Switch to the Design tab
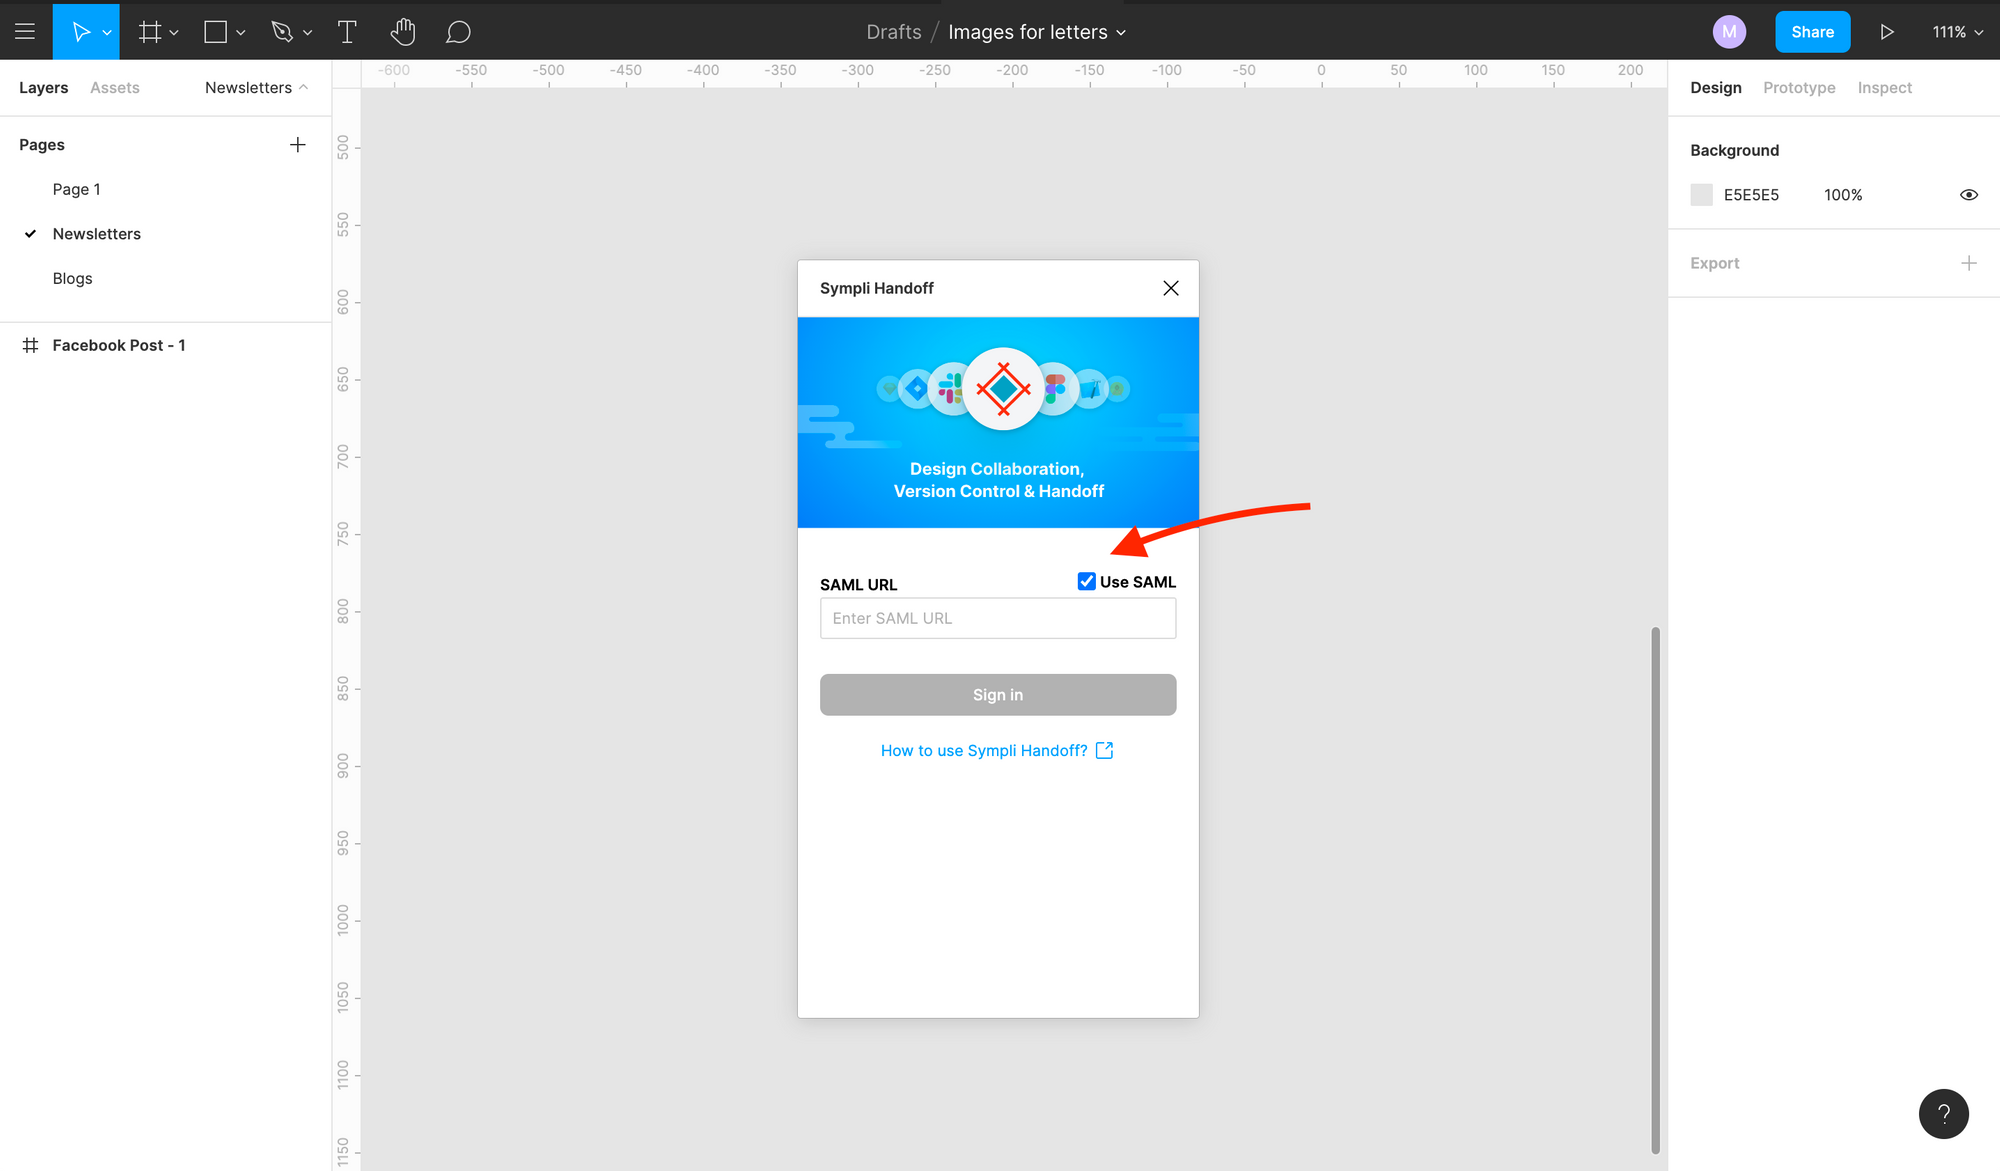Screen dimensions: 2000x1171 pos(1716,87)
